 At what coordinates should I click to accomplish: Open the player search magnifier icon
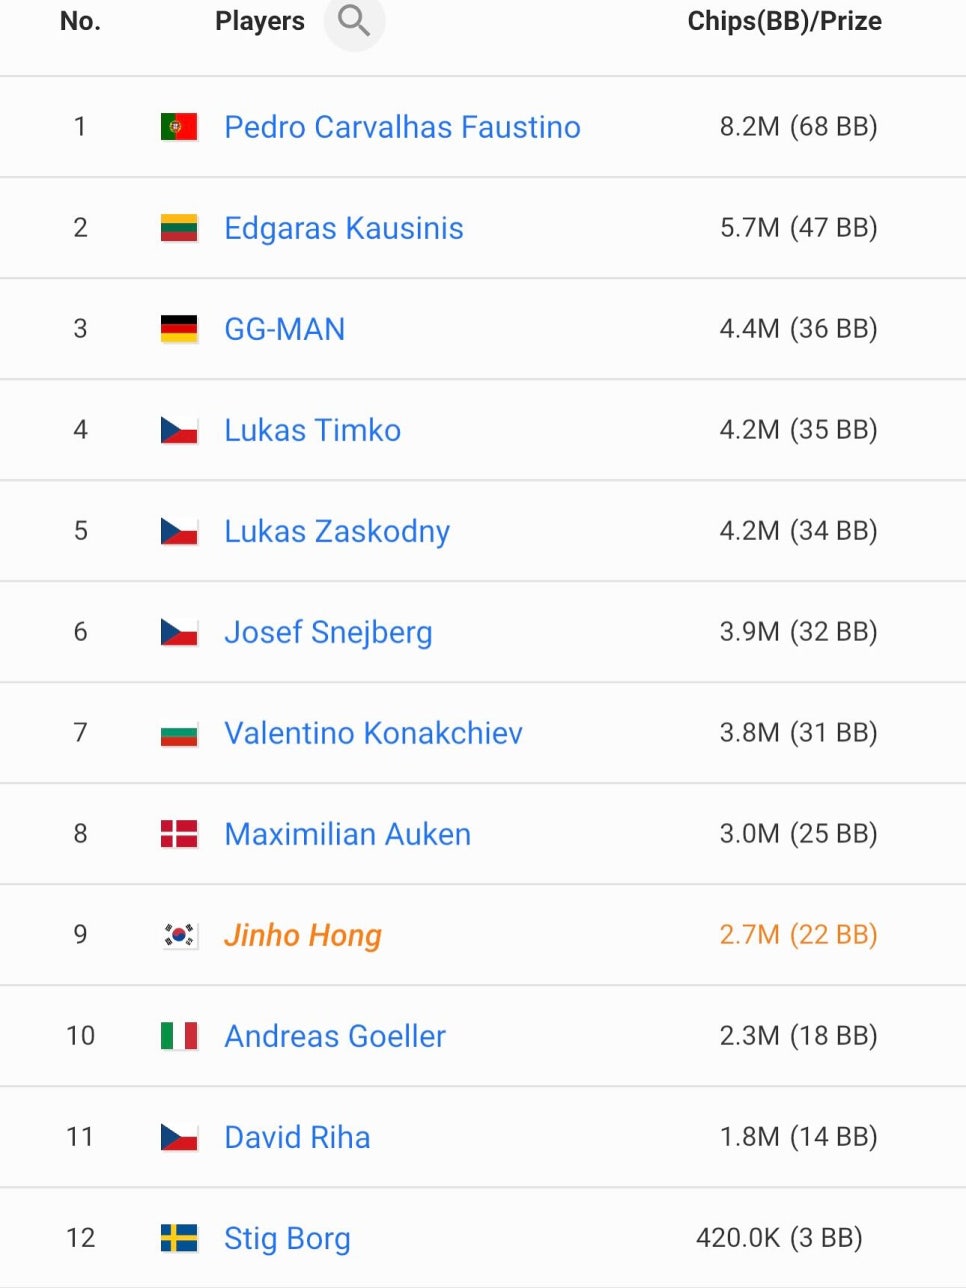point(354,20)
